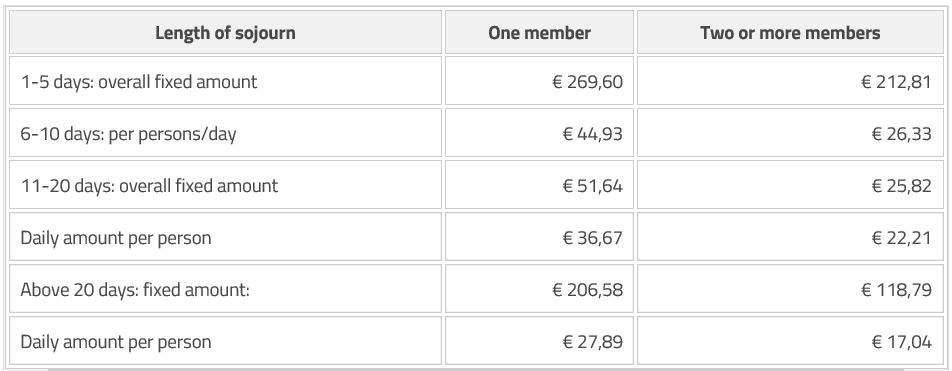The height and width of the screenshot is (371, 952).
Task: Click the 'Length of sojourn' column header
Action: (x=225, y=32)
